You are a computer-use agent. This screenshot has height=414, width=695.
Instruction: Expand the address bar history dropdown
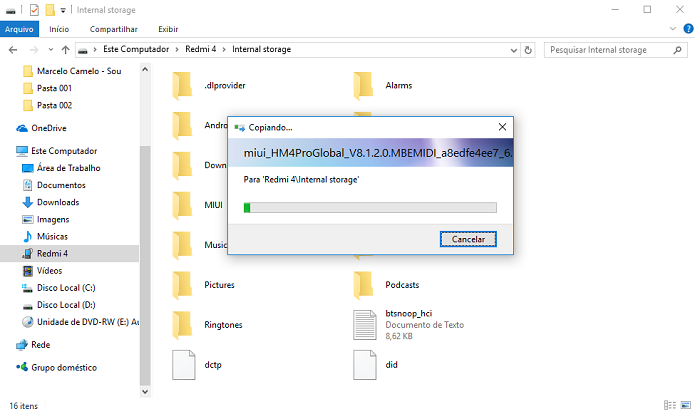click(x=514, y=50)
